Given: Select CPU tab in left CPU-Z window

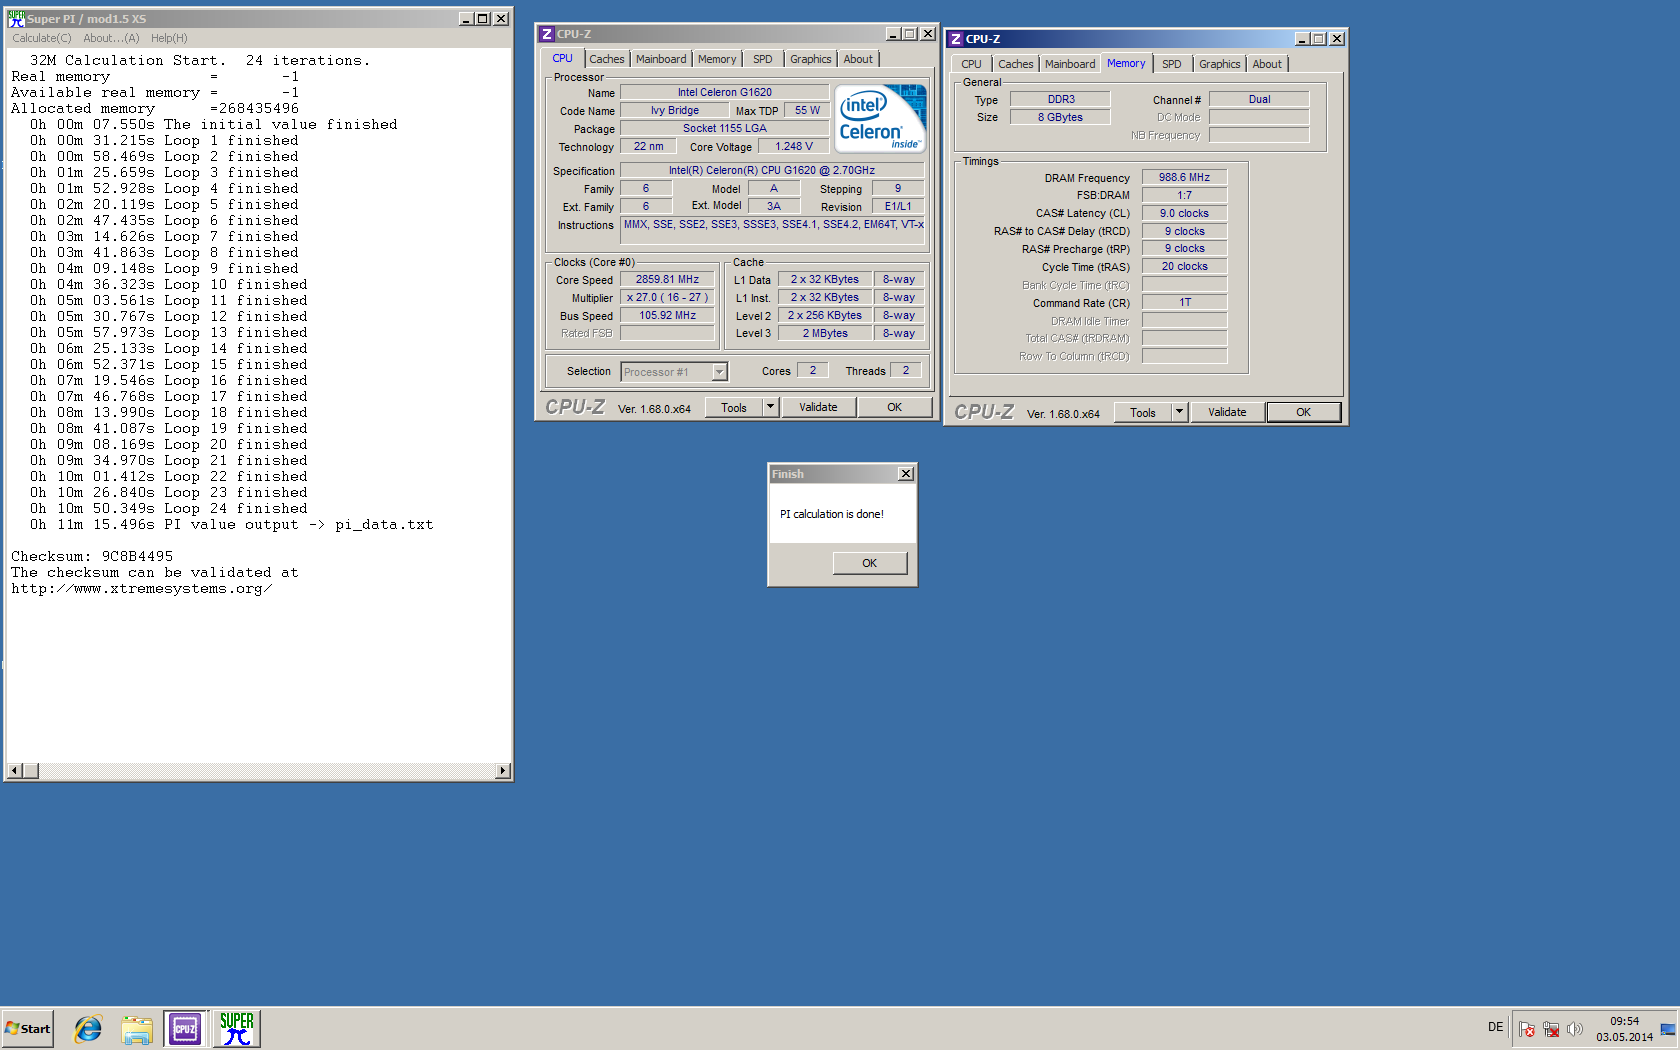Looking at the screenshot, I should pos(563,58).
